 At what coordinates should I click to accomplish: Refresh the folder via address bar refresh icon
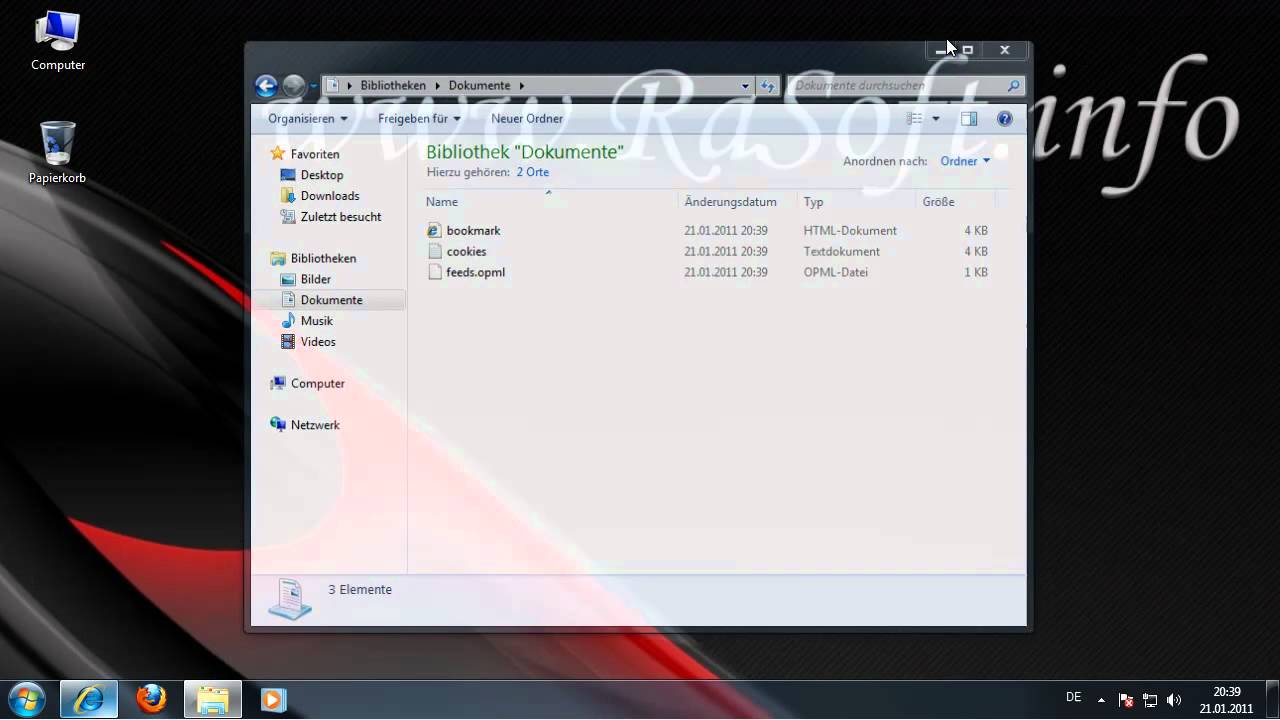768,86
